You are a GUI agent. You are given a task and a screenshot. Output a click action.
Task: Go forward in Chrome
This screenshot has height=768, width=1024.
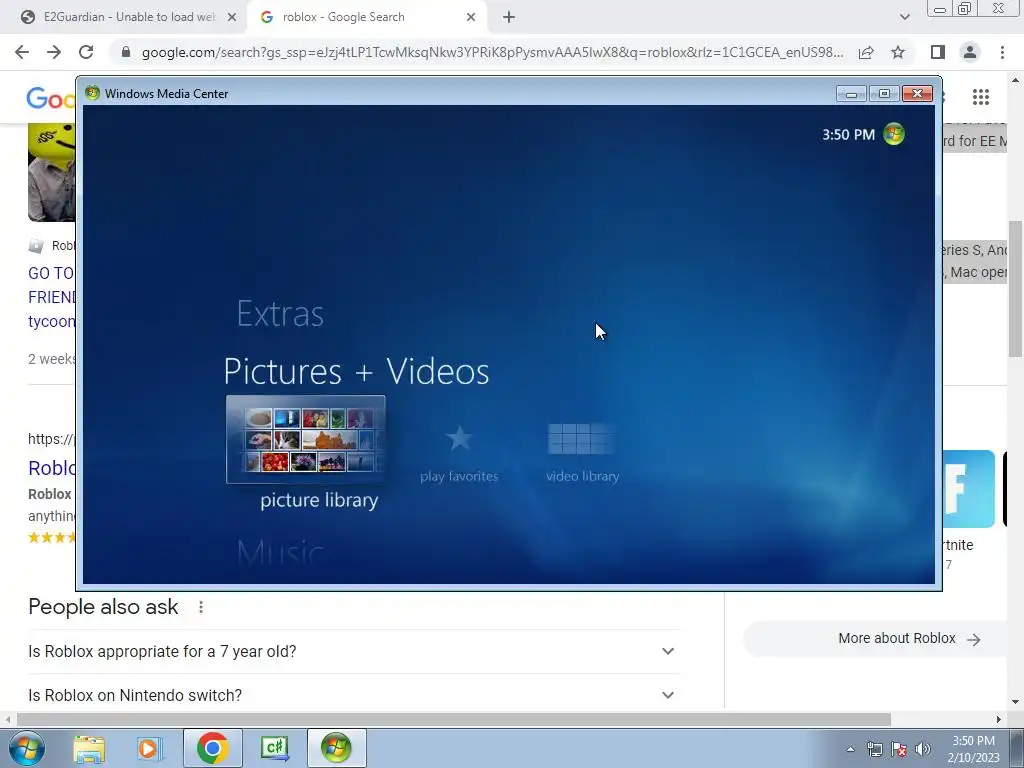(x=54, y=52)
